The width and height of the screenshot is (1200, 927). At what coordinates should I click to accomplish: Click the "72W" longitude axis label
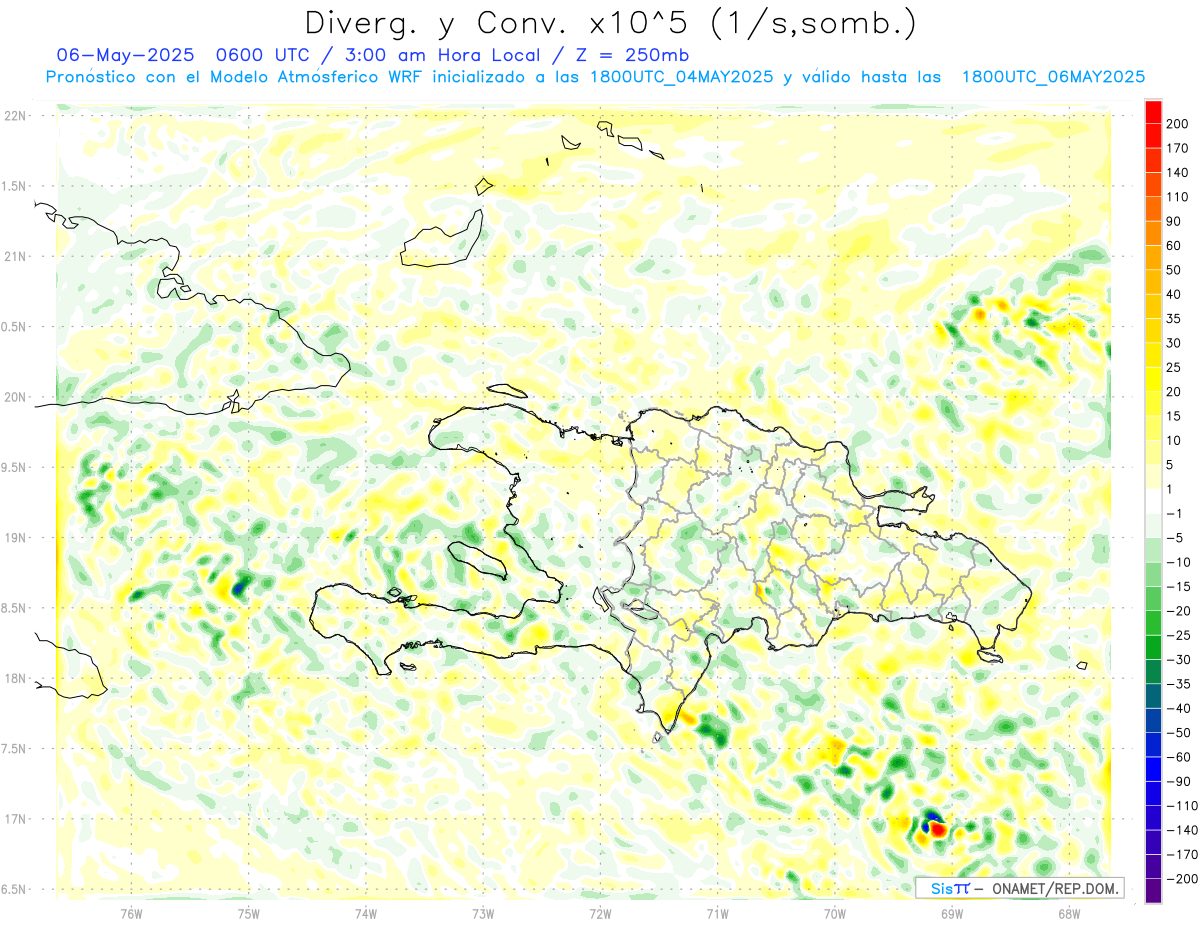click(600, 913)
